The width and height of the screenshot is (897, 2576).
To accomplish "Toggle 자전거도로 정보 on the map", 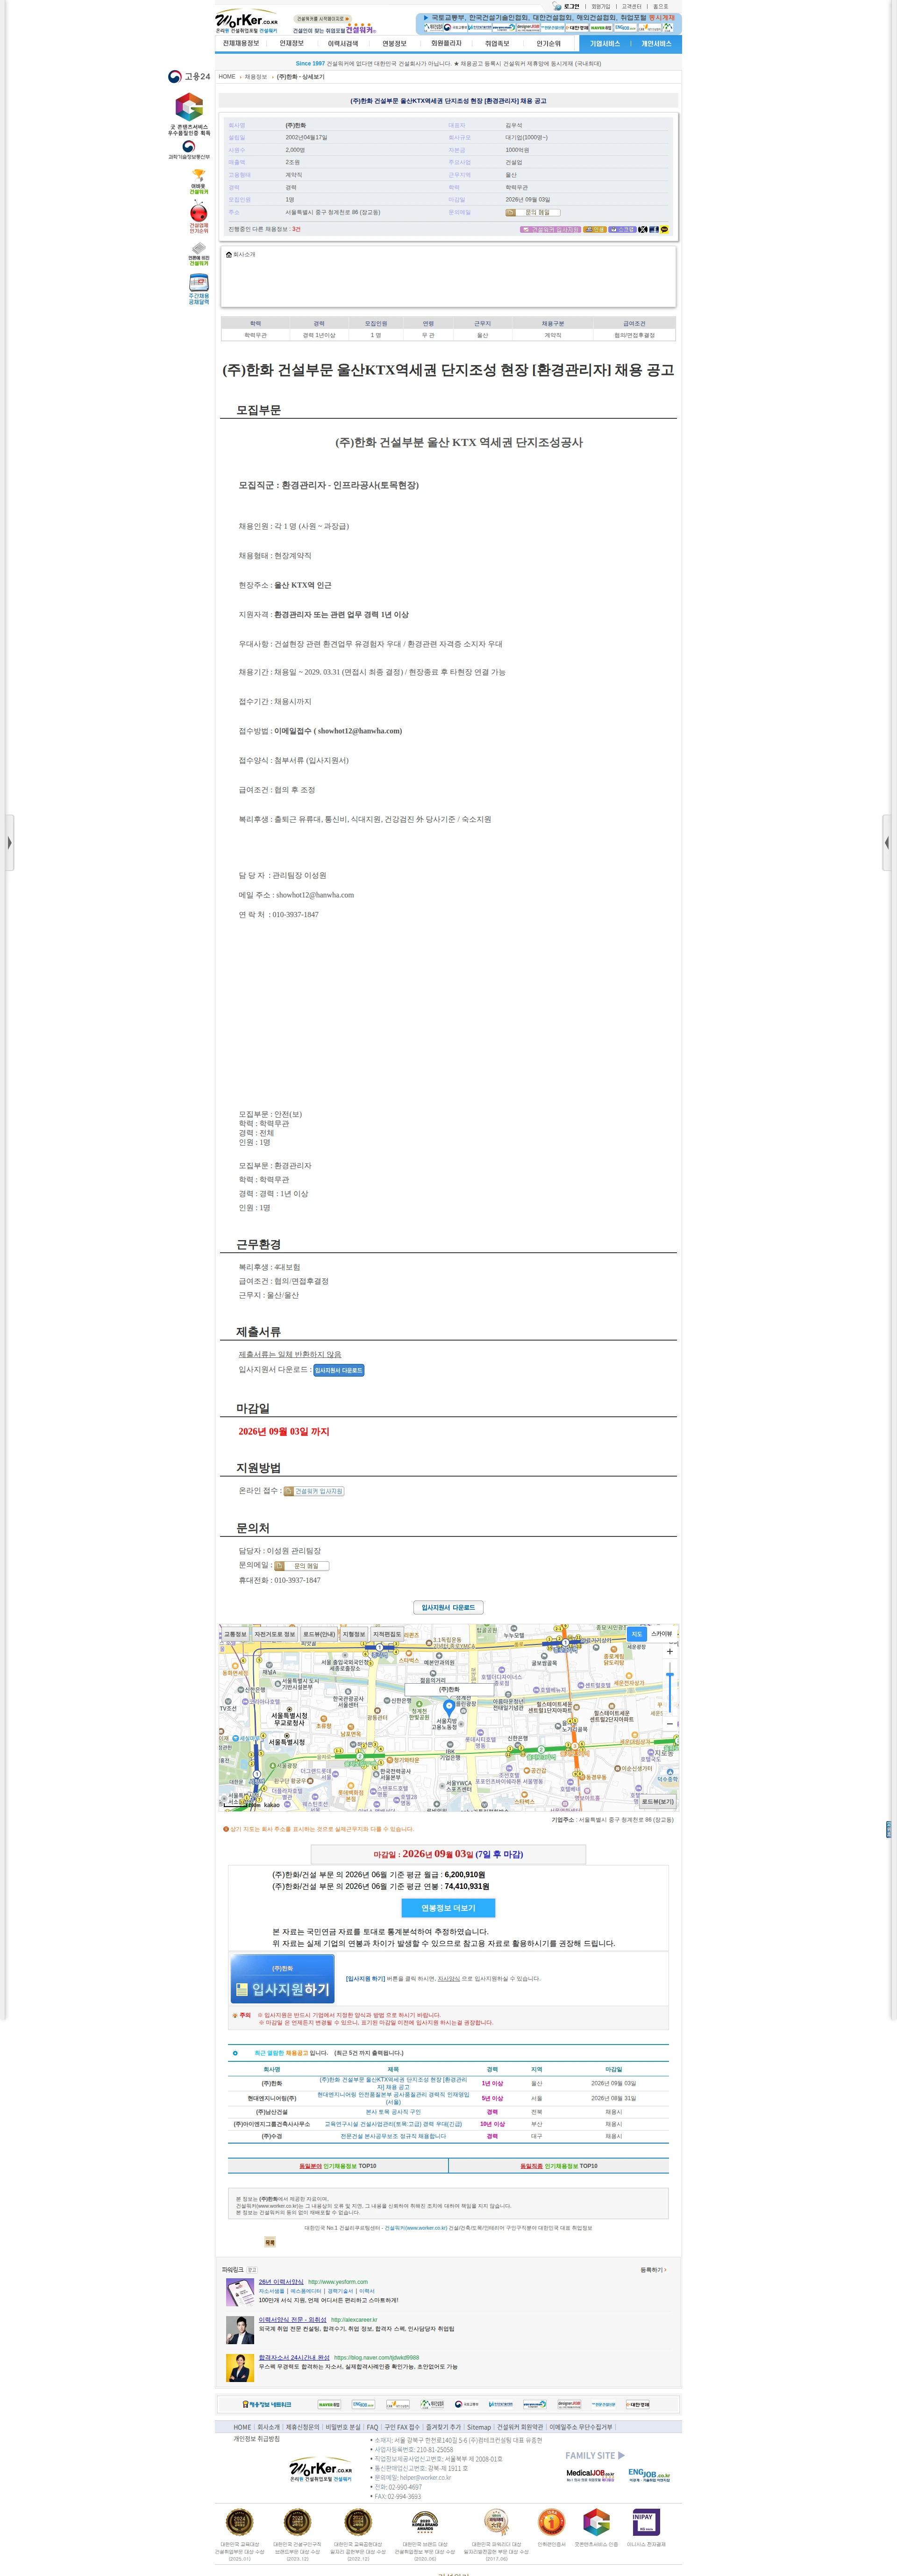I will (x=275, y=1634).
